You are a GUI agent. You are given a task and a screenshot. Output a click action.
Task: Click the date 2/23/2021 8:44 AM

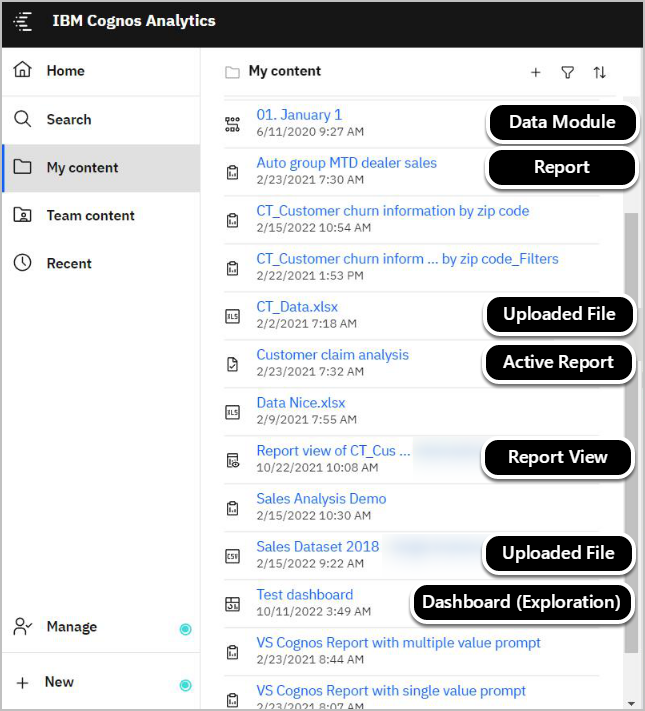click(310, 659)
